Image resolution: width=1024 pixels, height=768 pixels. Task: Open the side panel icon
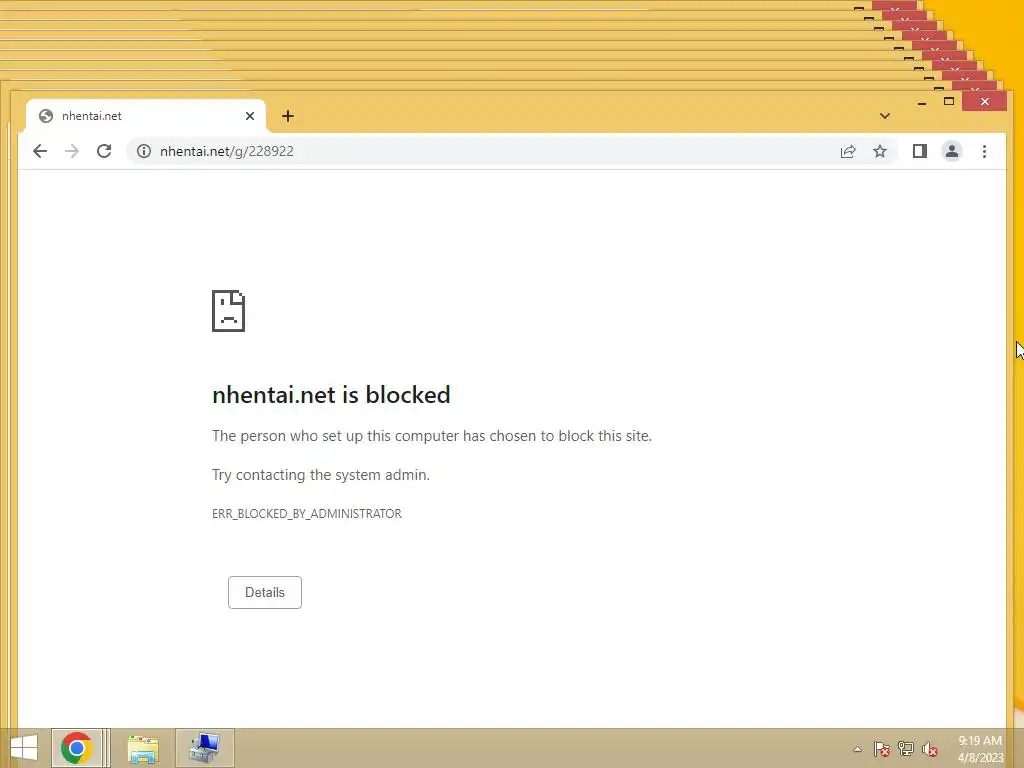[x=920, y=152]
